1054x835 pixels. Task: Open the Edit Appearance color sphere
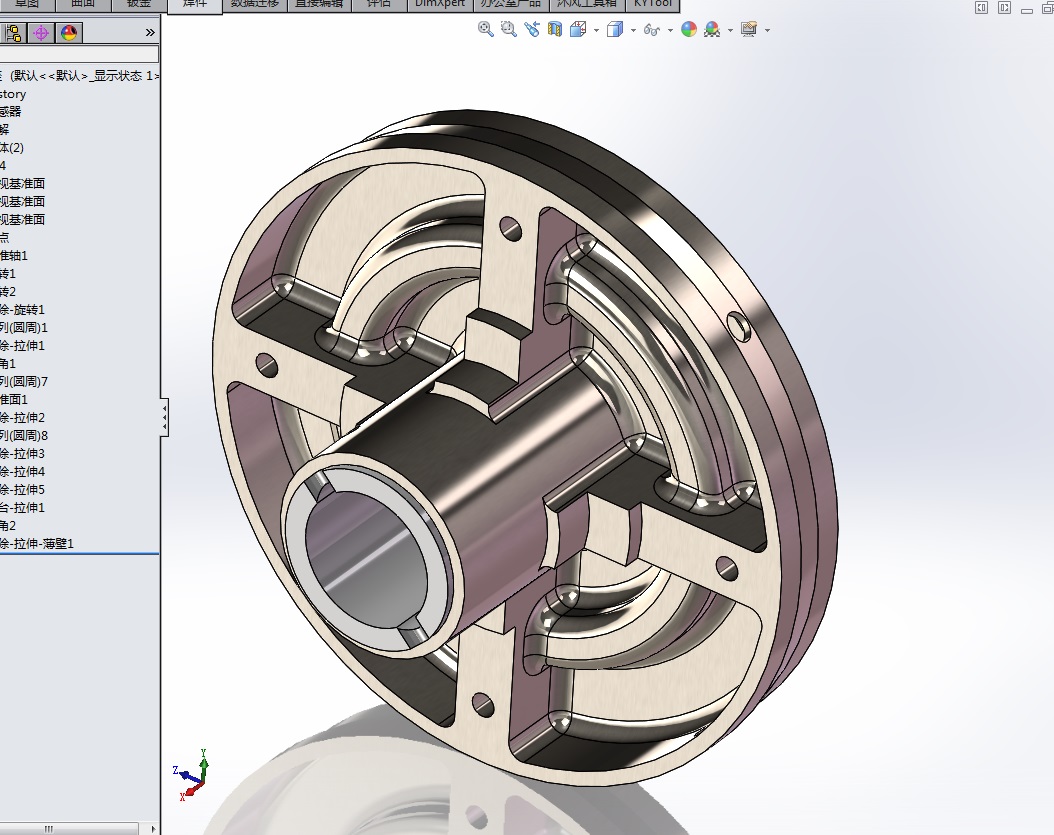[x=689, y=29]
